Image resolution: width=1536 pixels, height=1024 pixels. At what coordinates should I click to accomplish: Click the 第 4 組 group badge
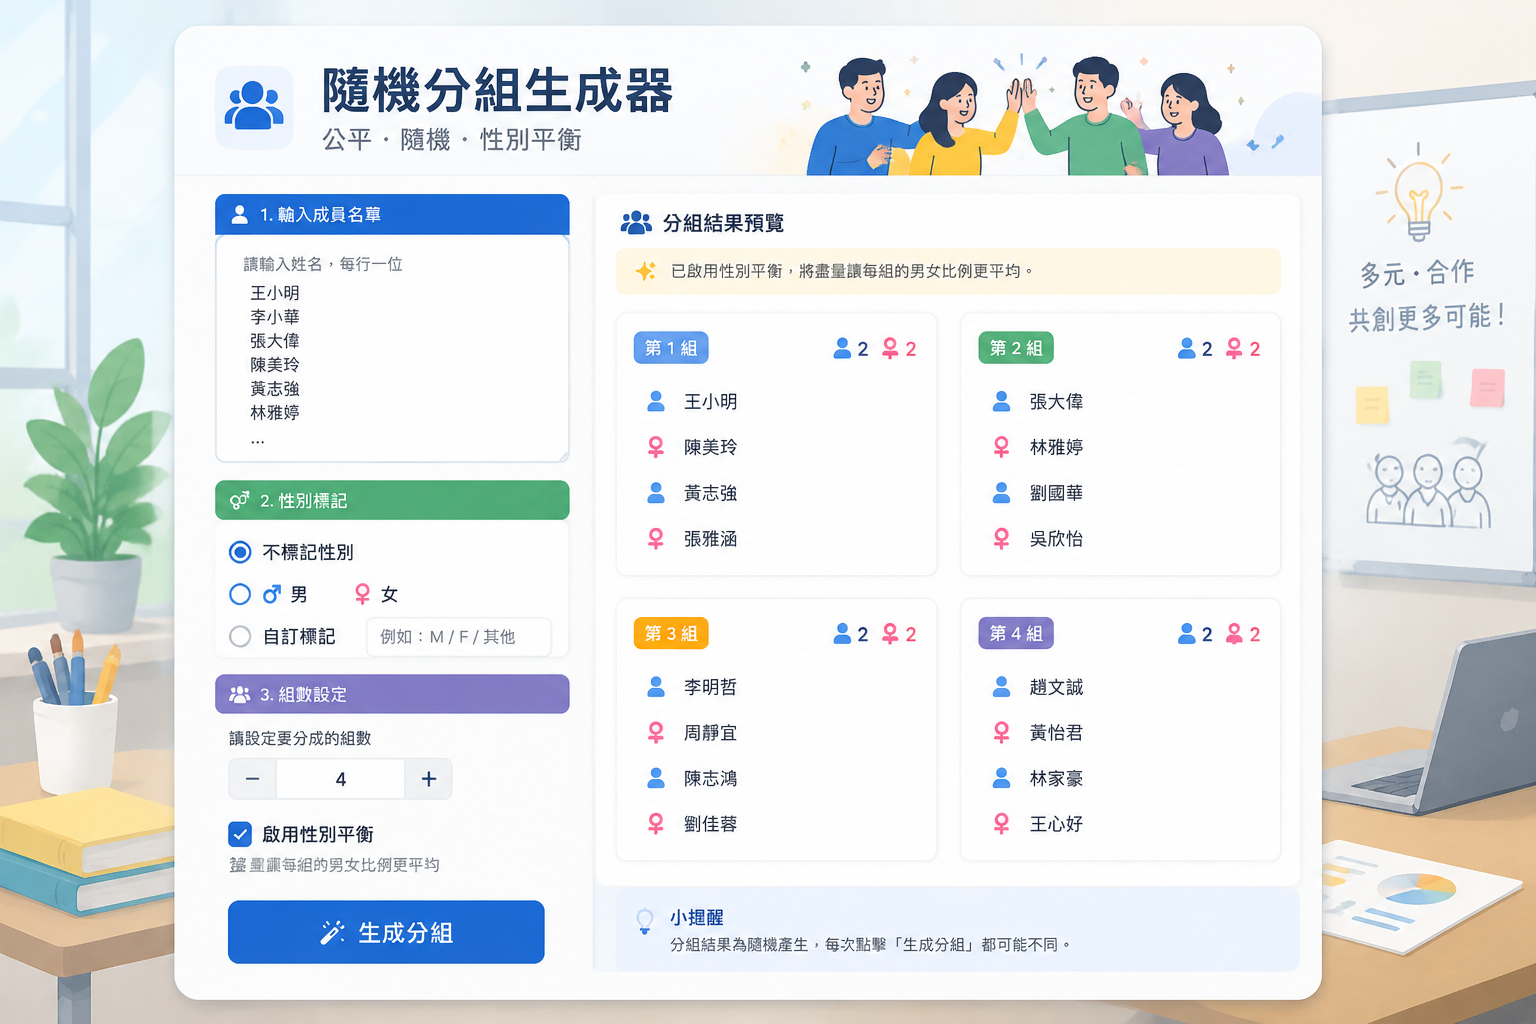point(1016,633)
